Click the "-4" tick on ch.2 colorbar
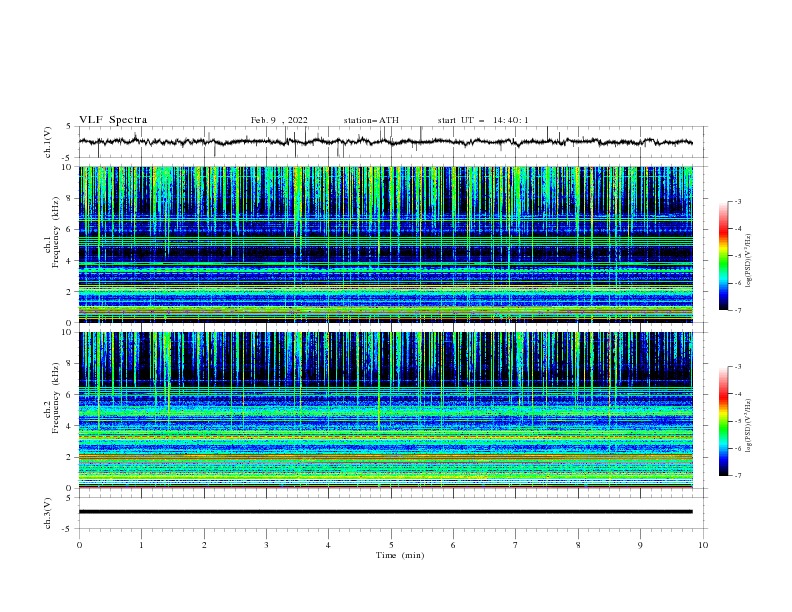The image size is (792, 612). (738, 394)
